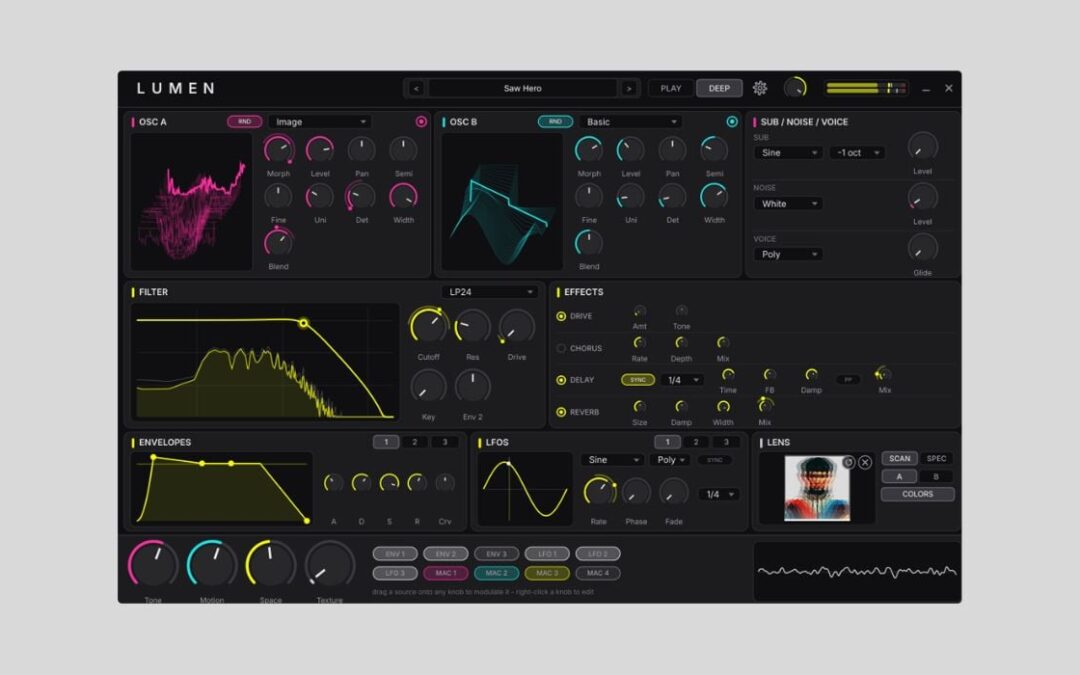Toggle the OSC A power indicator
1080x675 pixels.
pos(421,121)
